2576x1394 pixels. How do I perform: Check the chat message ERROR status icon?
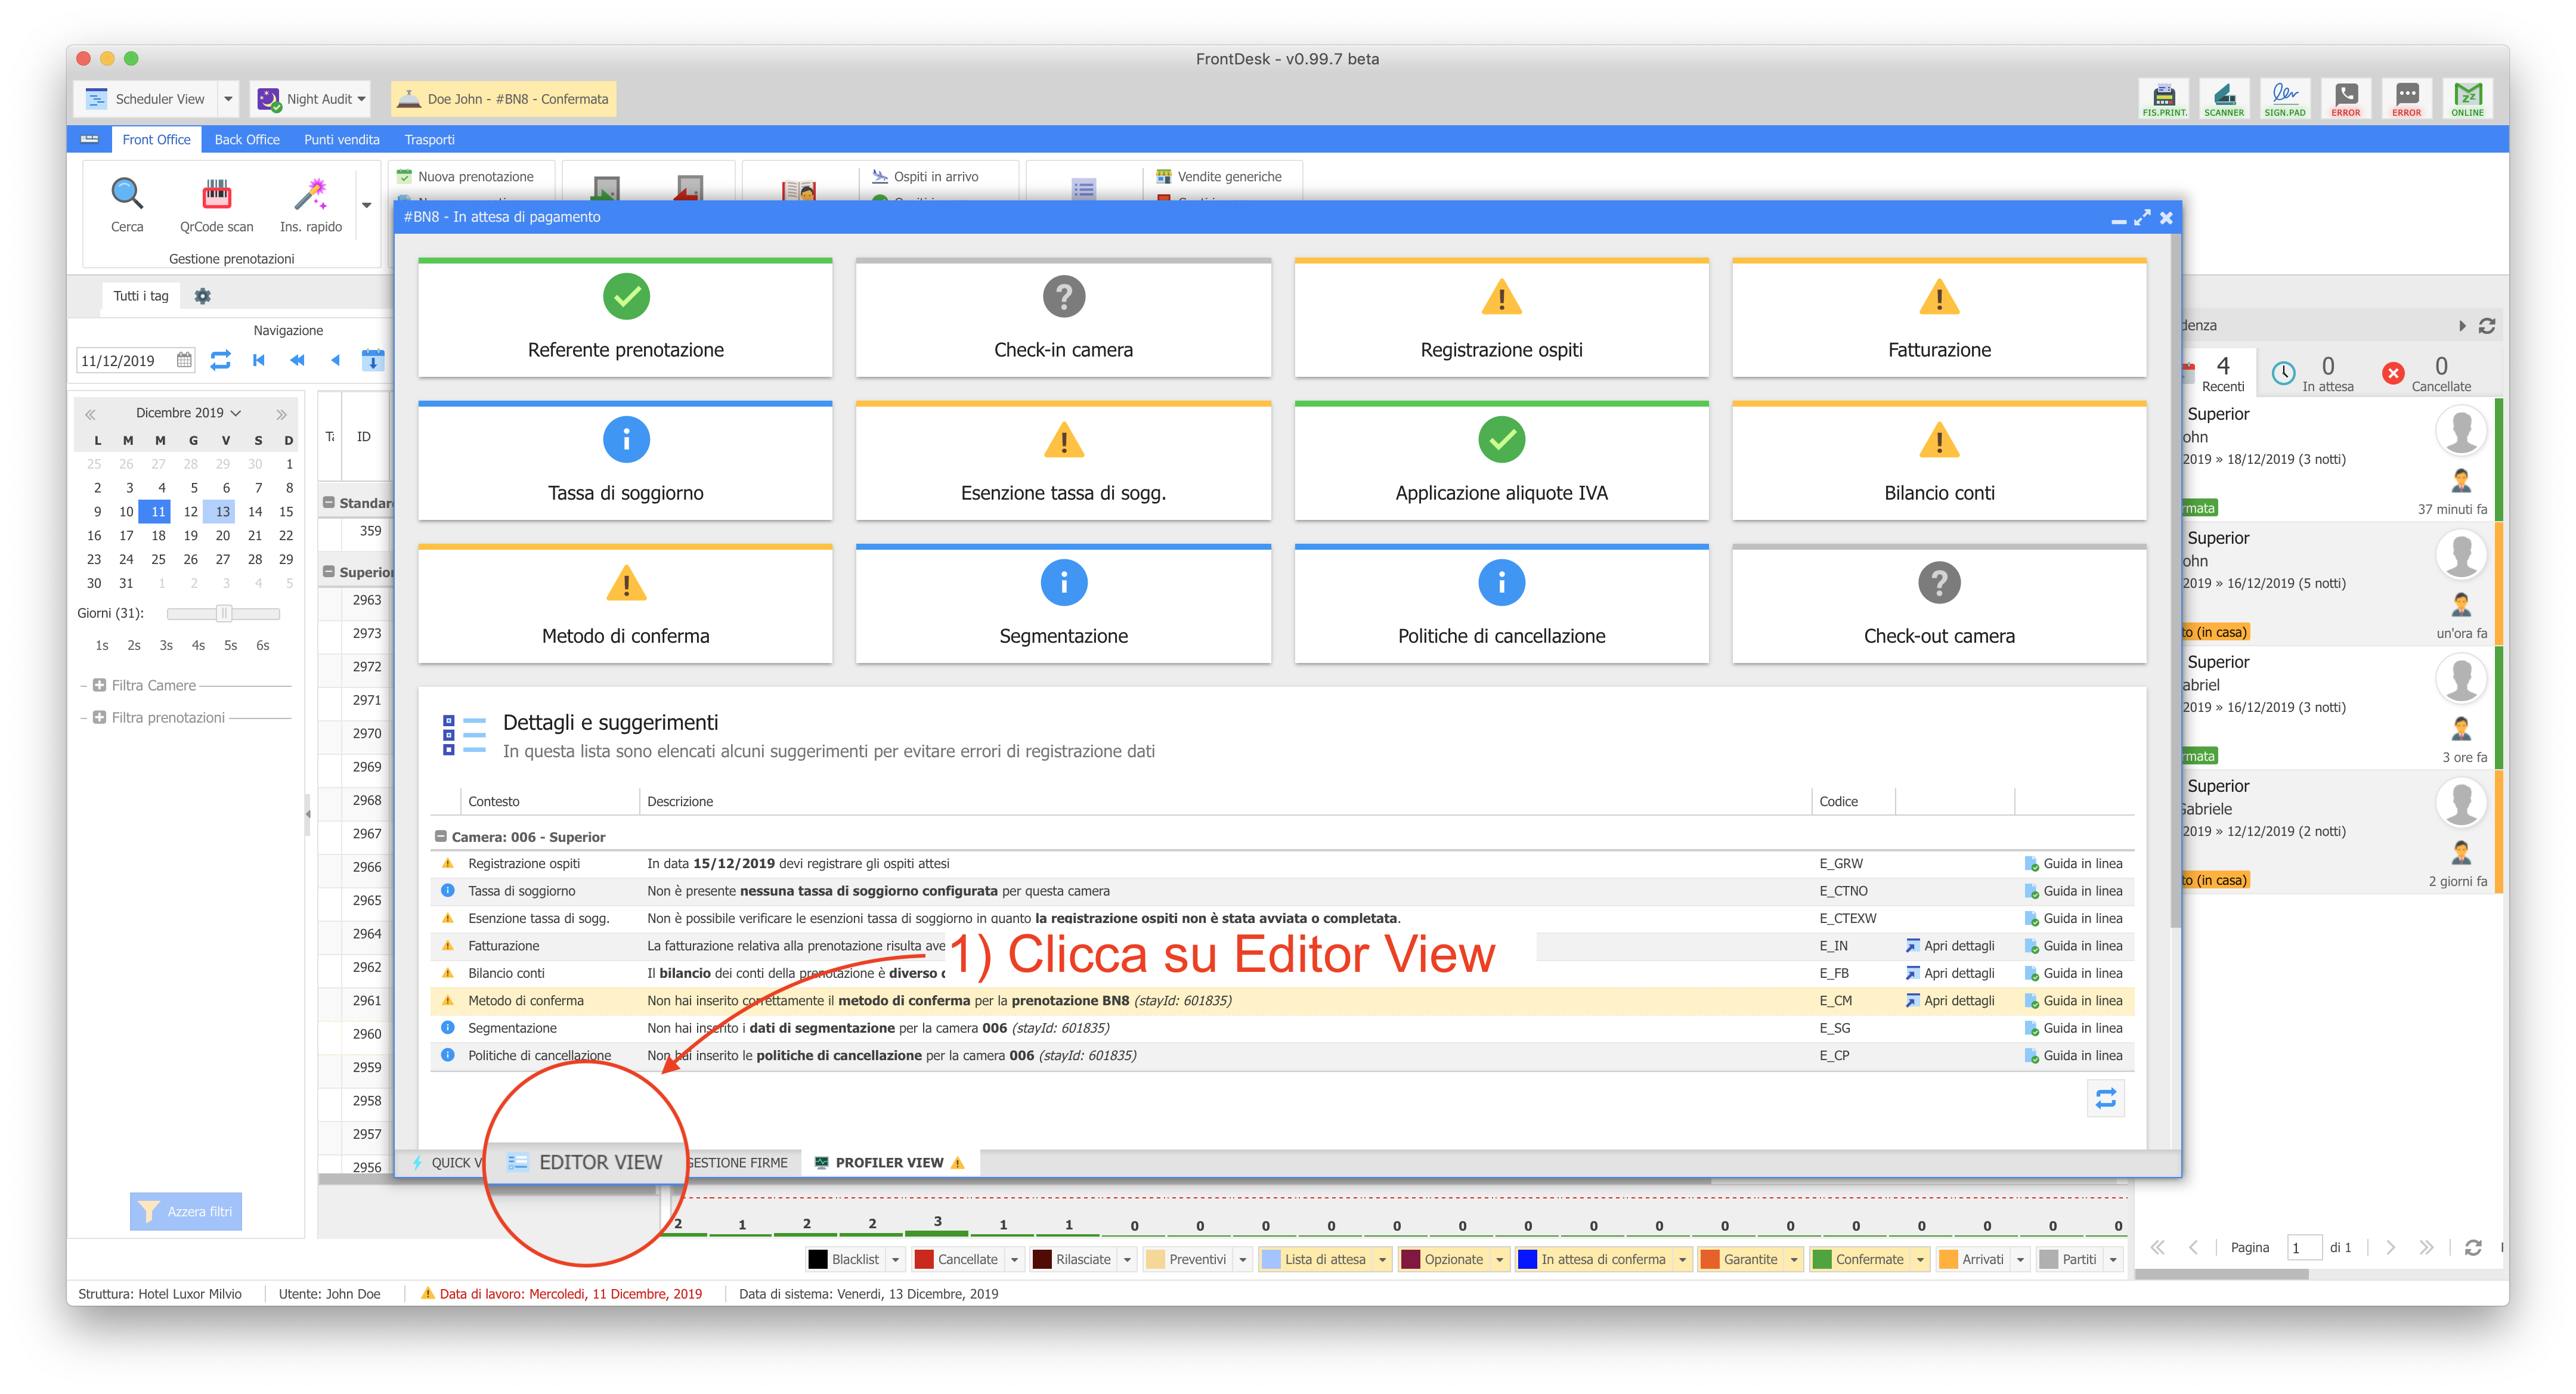point(2407,98)
